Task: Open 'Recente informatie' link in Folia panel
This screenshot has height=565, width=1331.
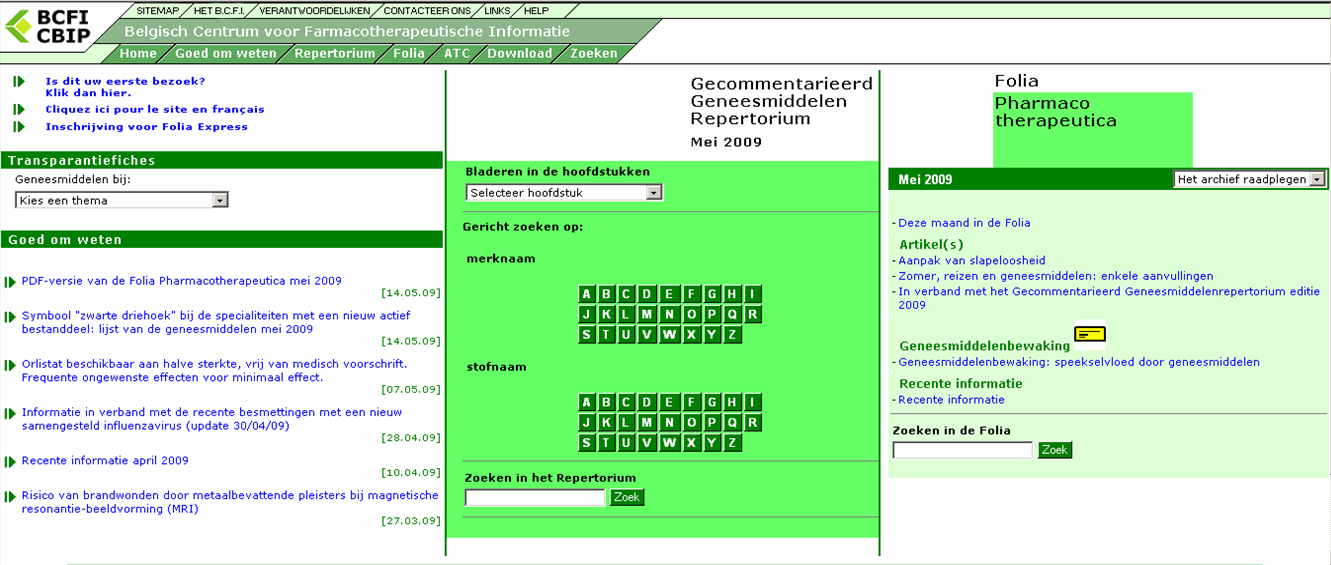Action: point(951,400)
